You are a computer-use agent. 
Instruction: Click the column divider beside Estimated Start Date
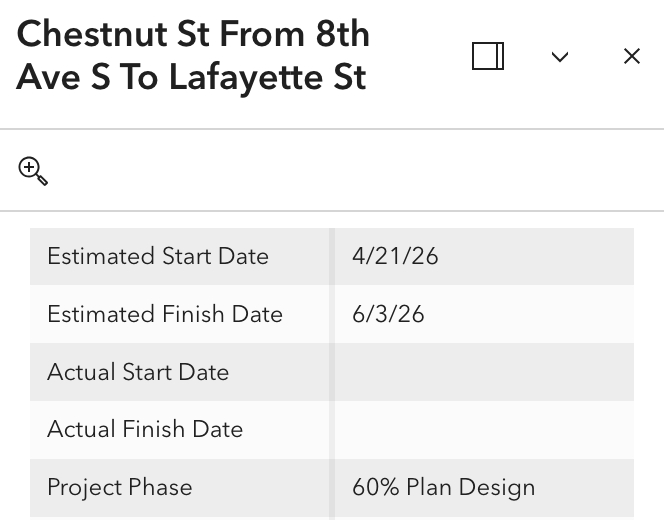point(332,256)
